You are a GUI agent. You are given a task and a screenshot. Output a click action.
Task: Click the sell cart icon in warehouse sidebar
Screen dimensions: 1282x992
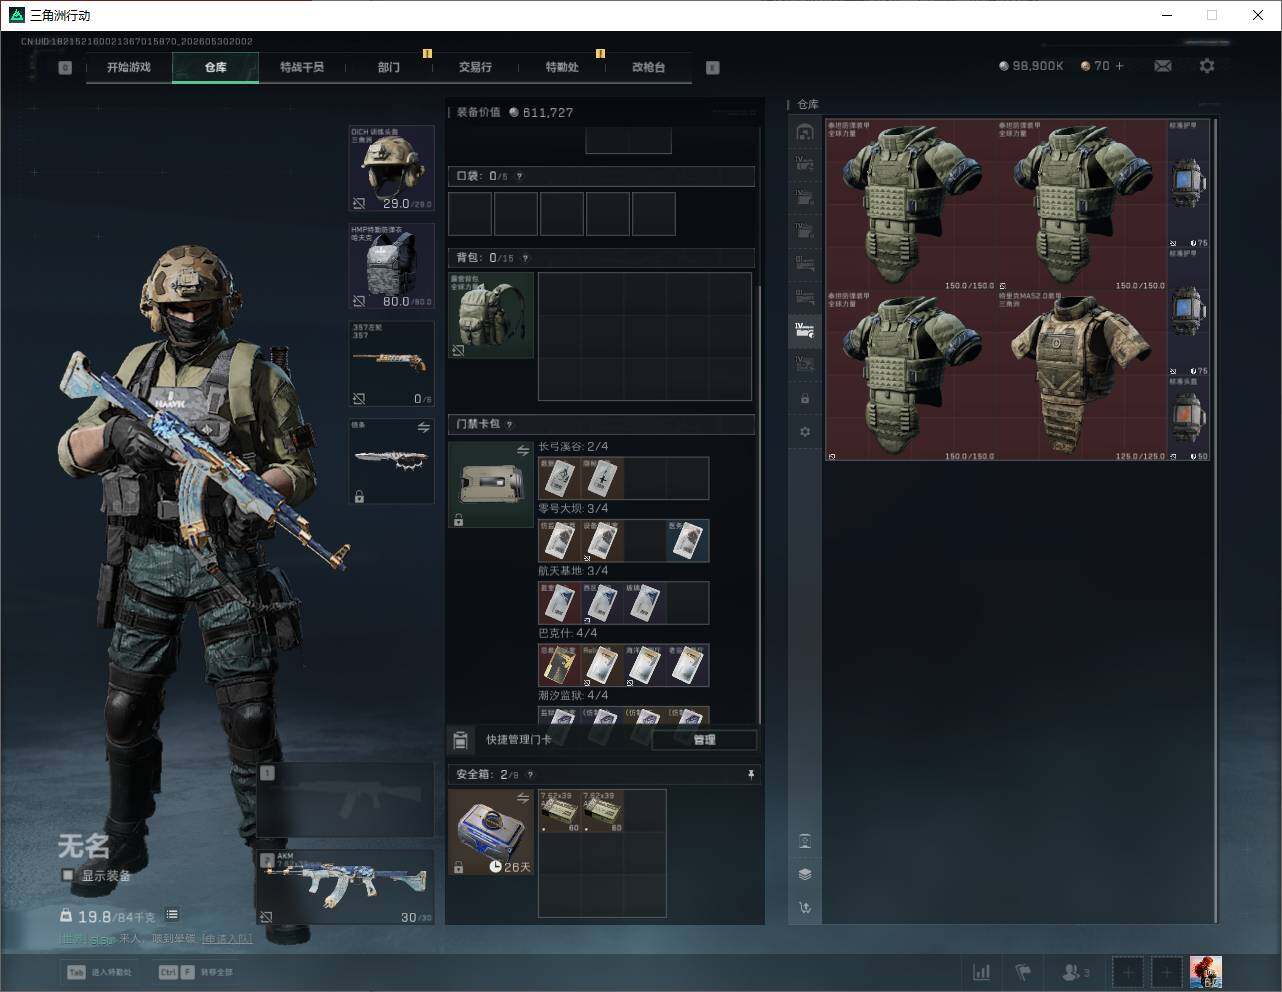(x=805, y=908)
